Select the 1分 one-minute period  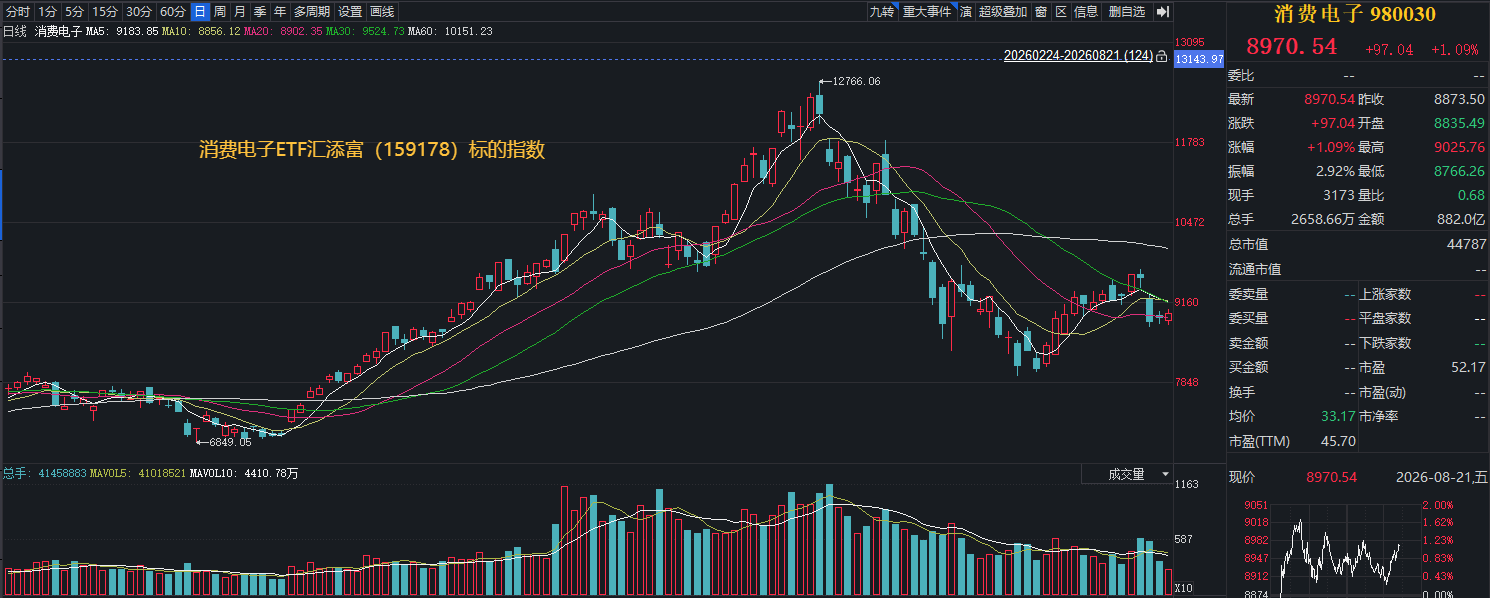click(47, 12)
